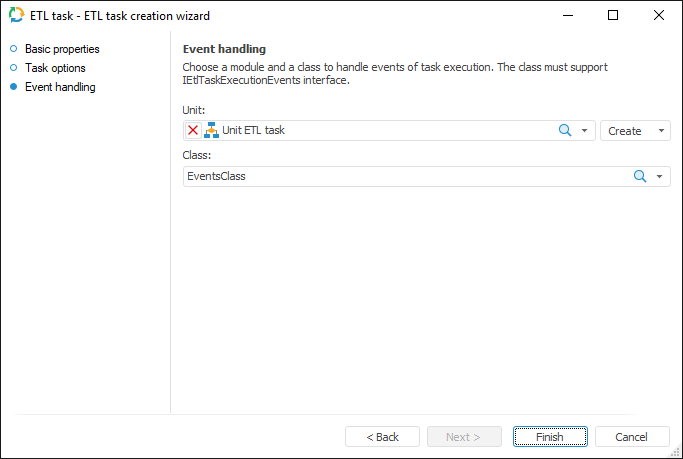
Task: Click the Back button
Action: pyautogui.click(x=382, y=437)
